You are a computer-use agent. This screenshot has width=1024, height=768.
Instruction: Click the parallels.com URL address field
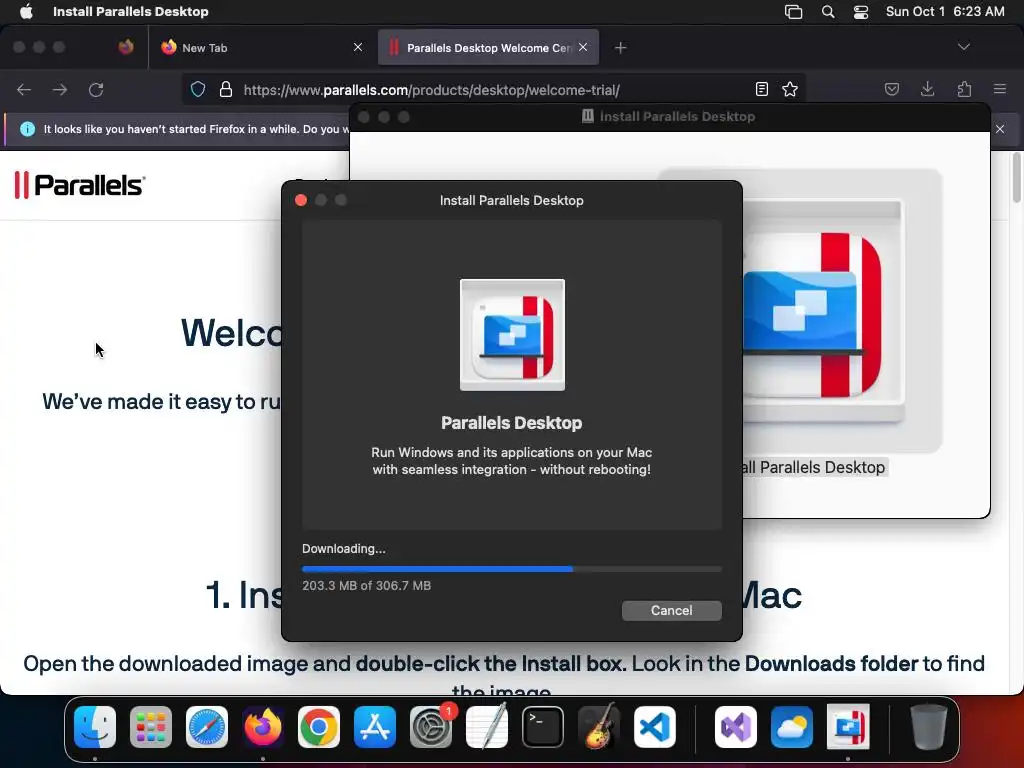pyautogui.click(x=431, y=90)
